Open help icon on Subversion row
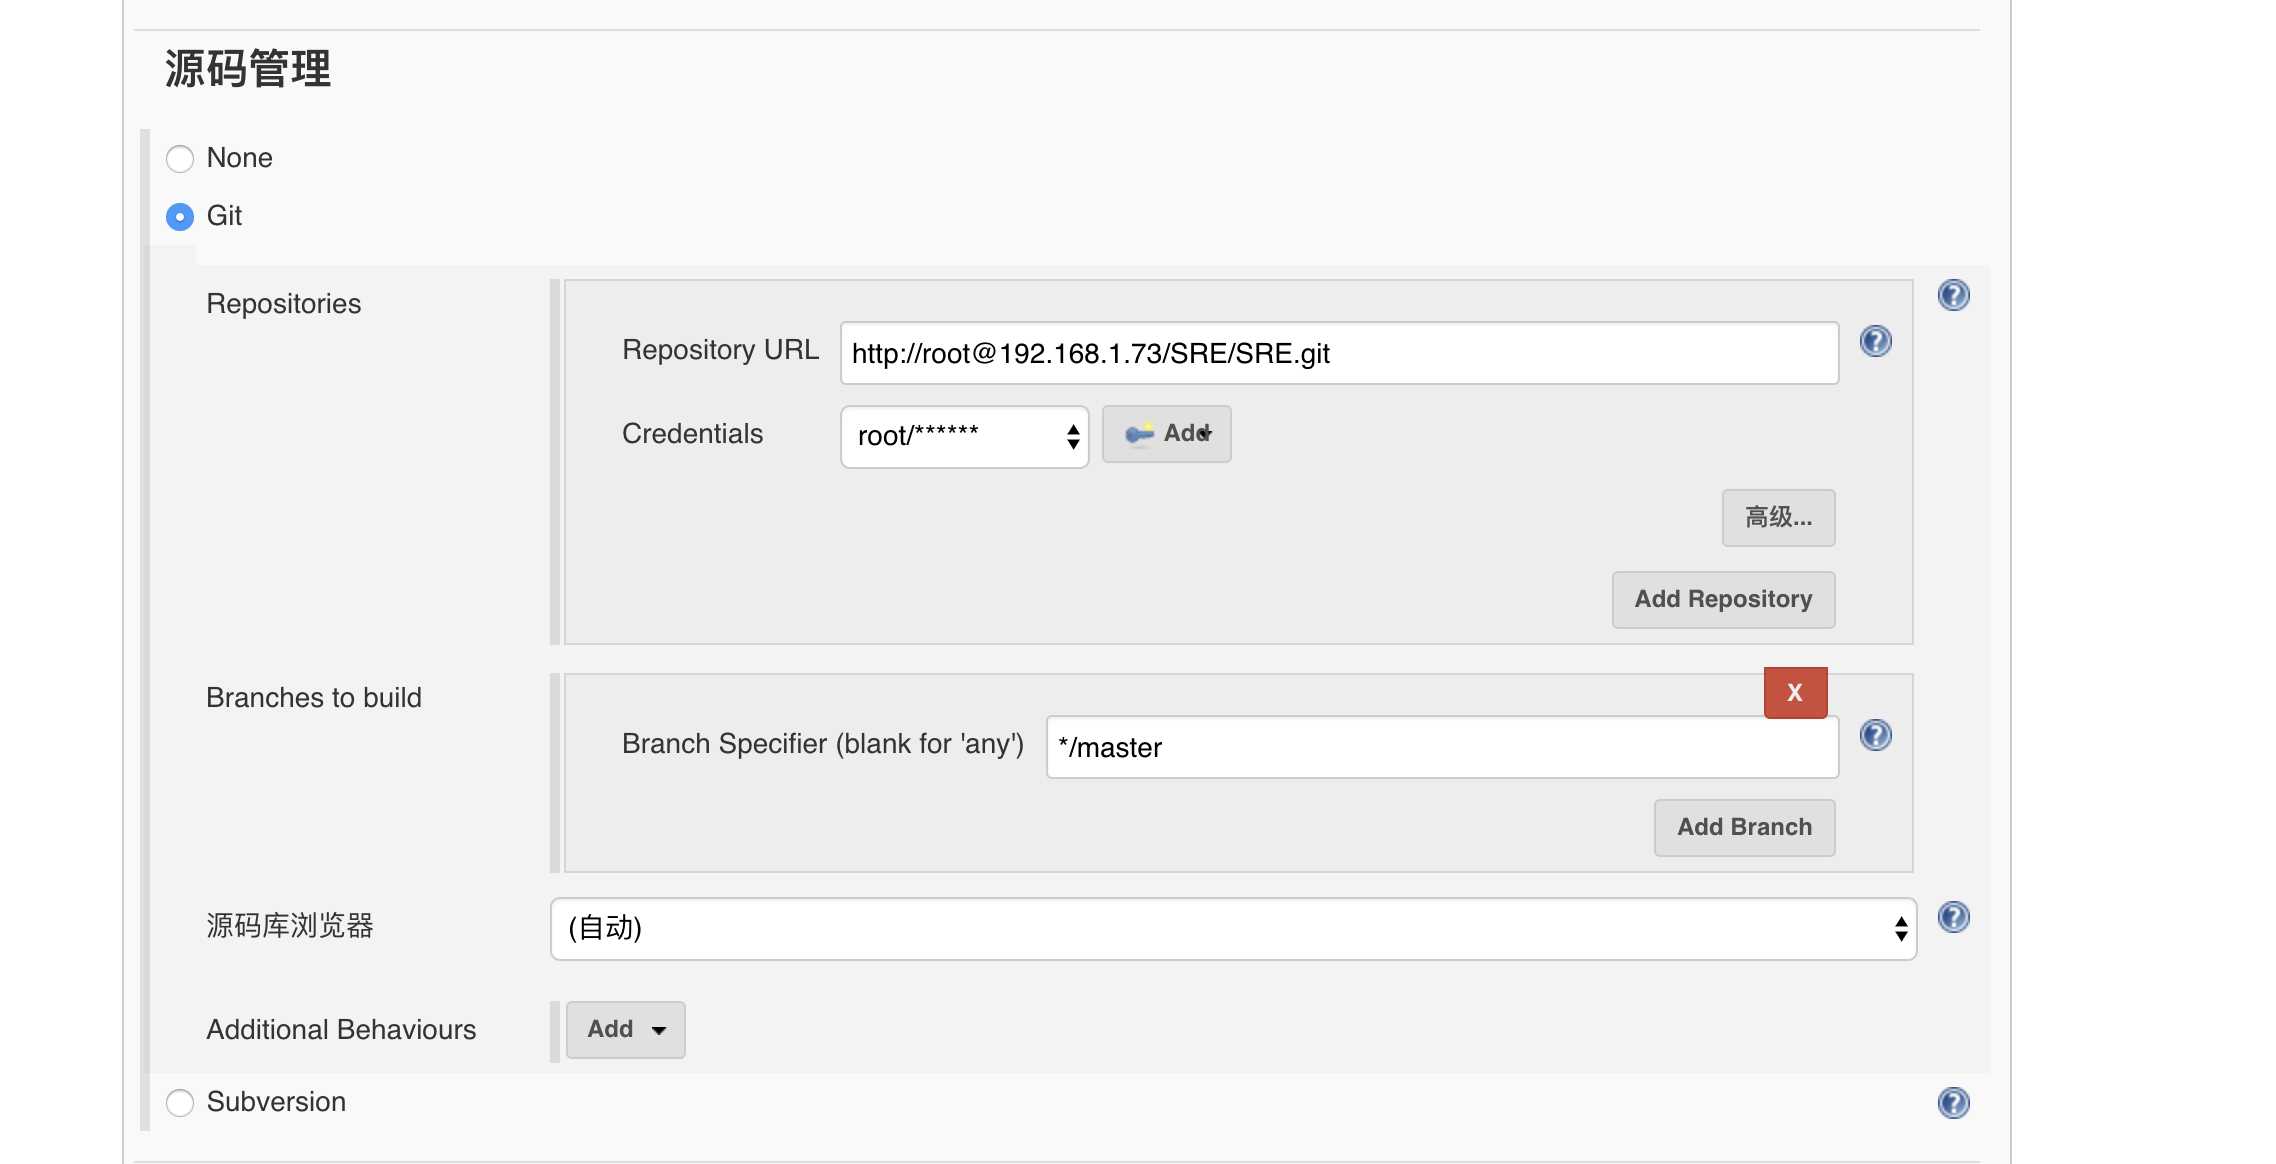Viewport: 2276px width, 1164px height. click(1953, 1103)
